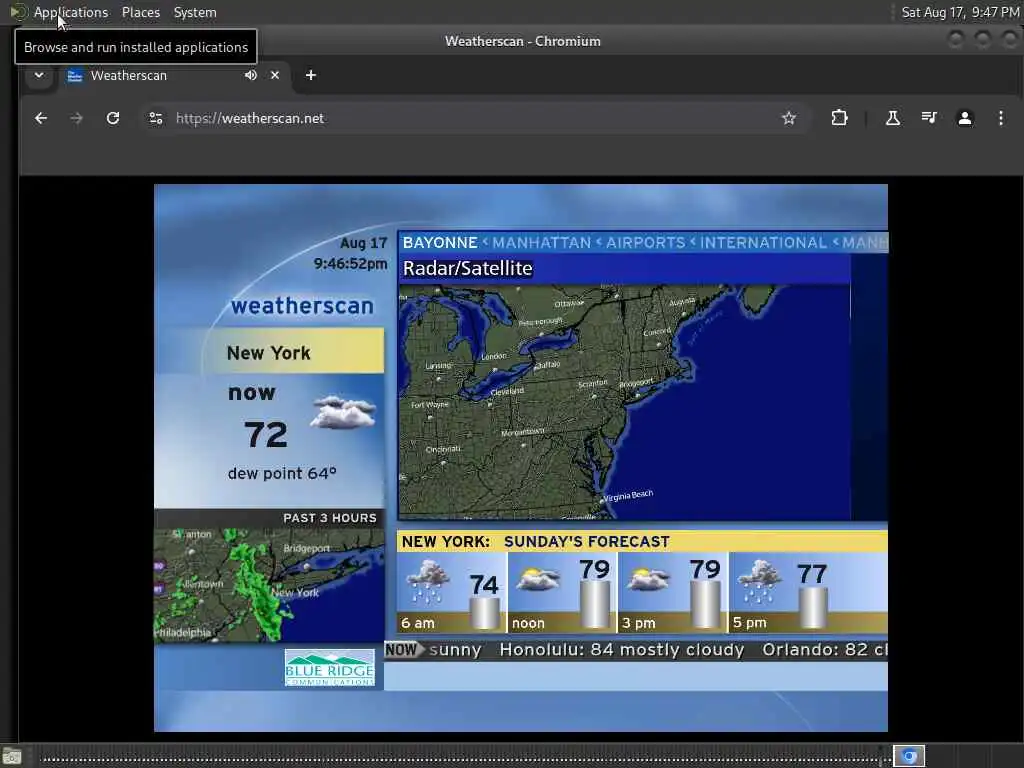1024x768 pixels.
Task: Click the Honolulu: 84 mostly cloudy ticker
Action: 622,650
